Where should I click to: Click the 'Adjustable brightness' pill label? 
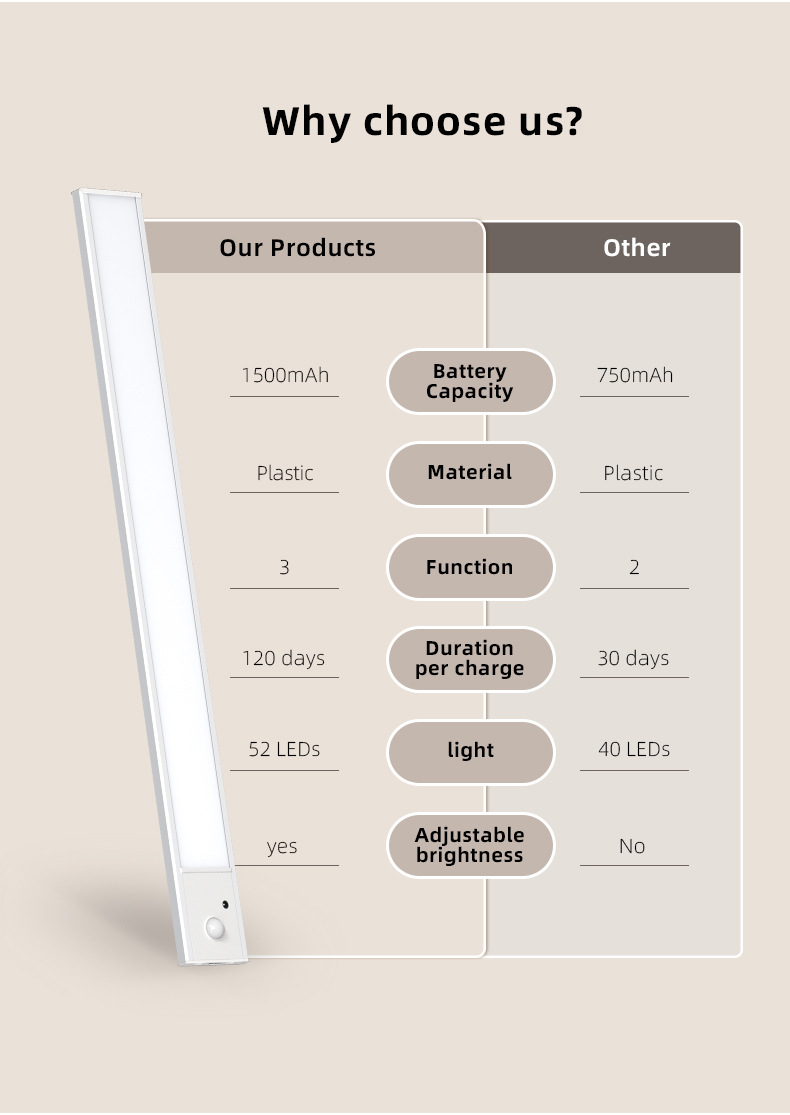(470, 845)
